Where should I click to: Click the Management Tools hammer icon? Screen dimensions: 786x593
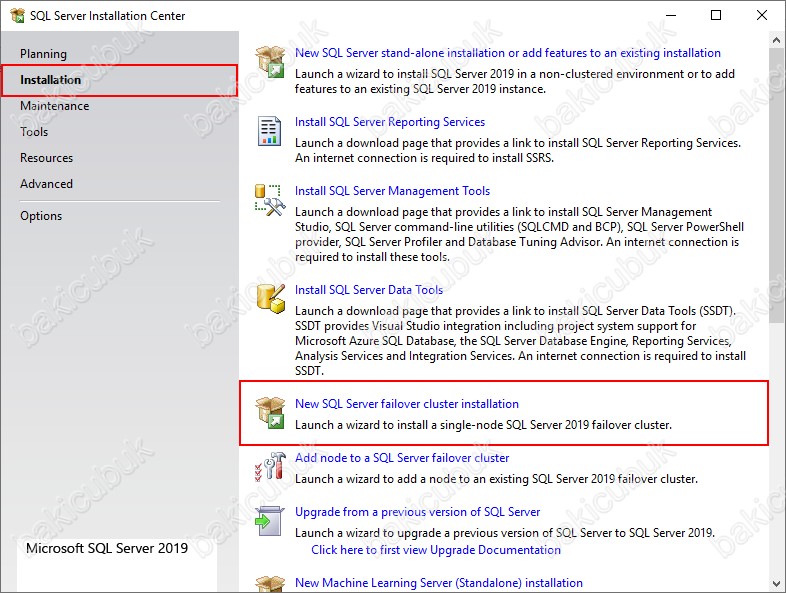pos(270,200)
